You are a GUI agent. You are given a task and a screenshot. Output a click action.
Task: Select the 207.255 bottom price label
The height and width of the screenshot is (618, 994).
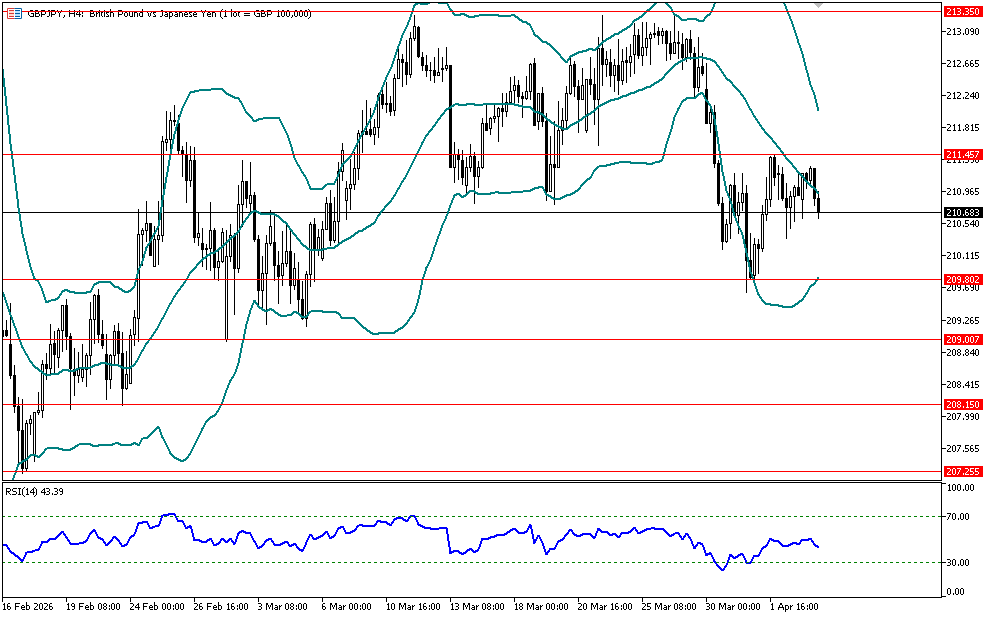[962, 471]
